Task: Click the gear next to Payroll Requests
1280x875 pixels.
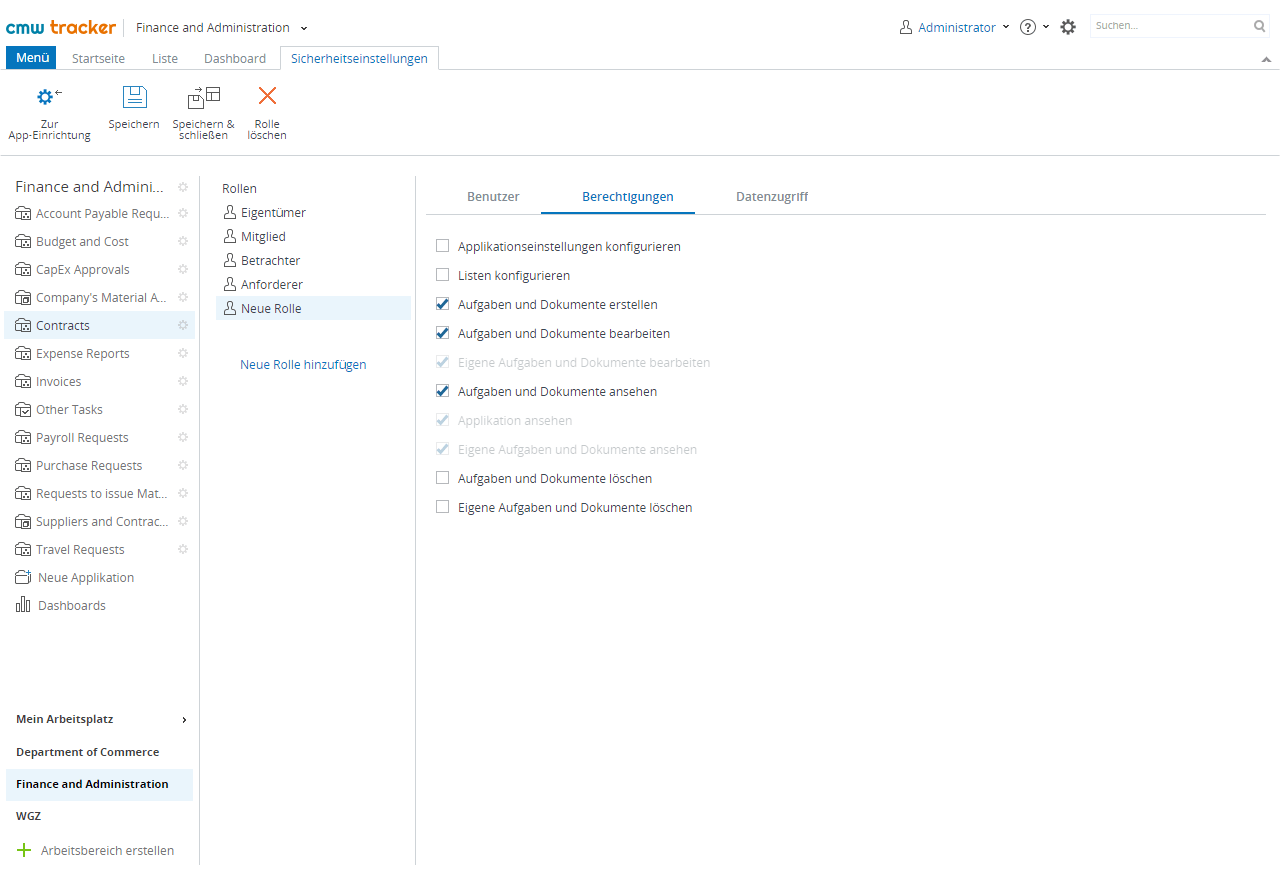Action: click(183, 437)
